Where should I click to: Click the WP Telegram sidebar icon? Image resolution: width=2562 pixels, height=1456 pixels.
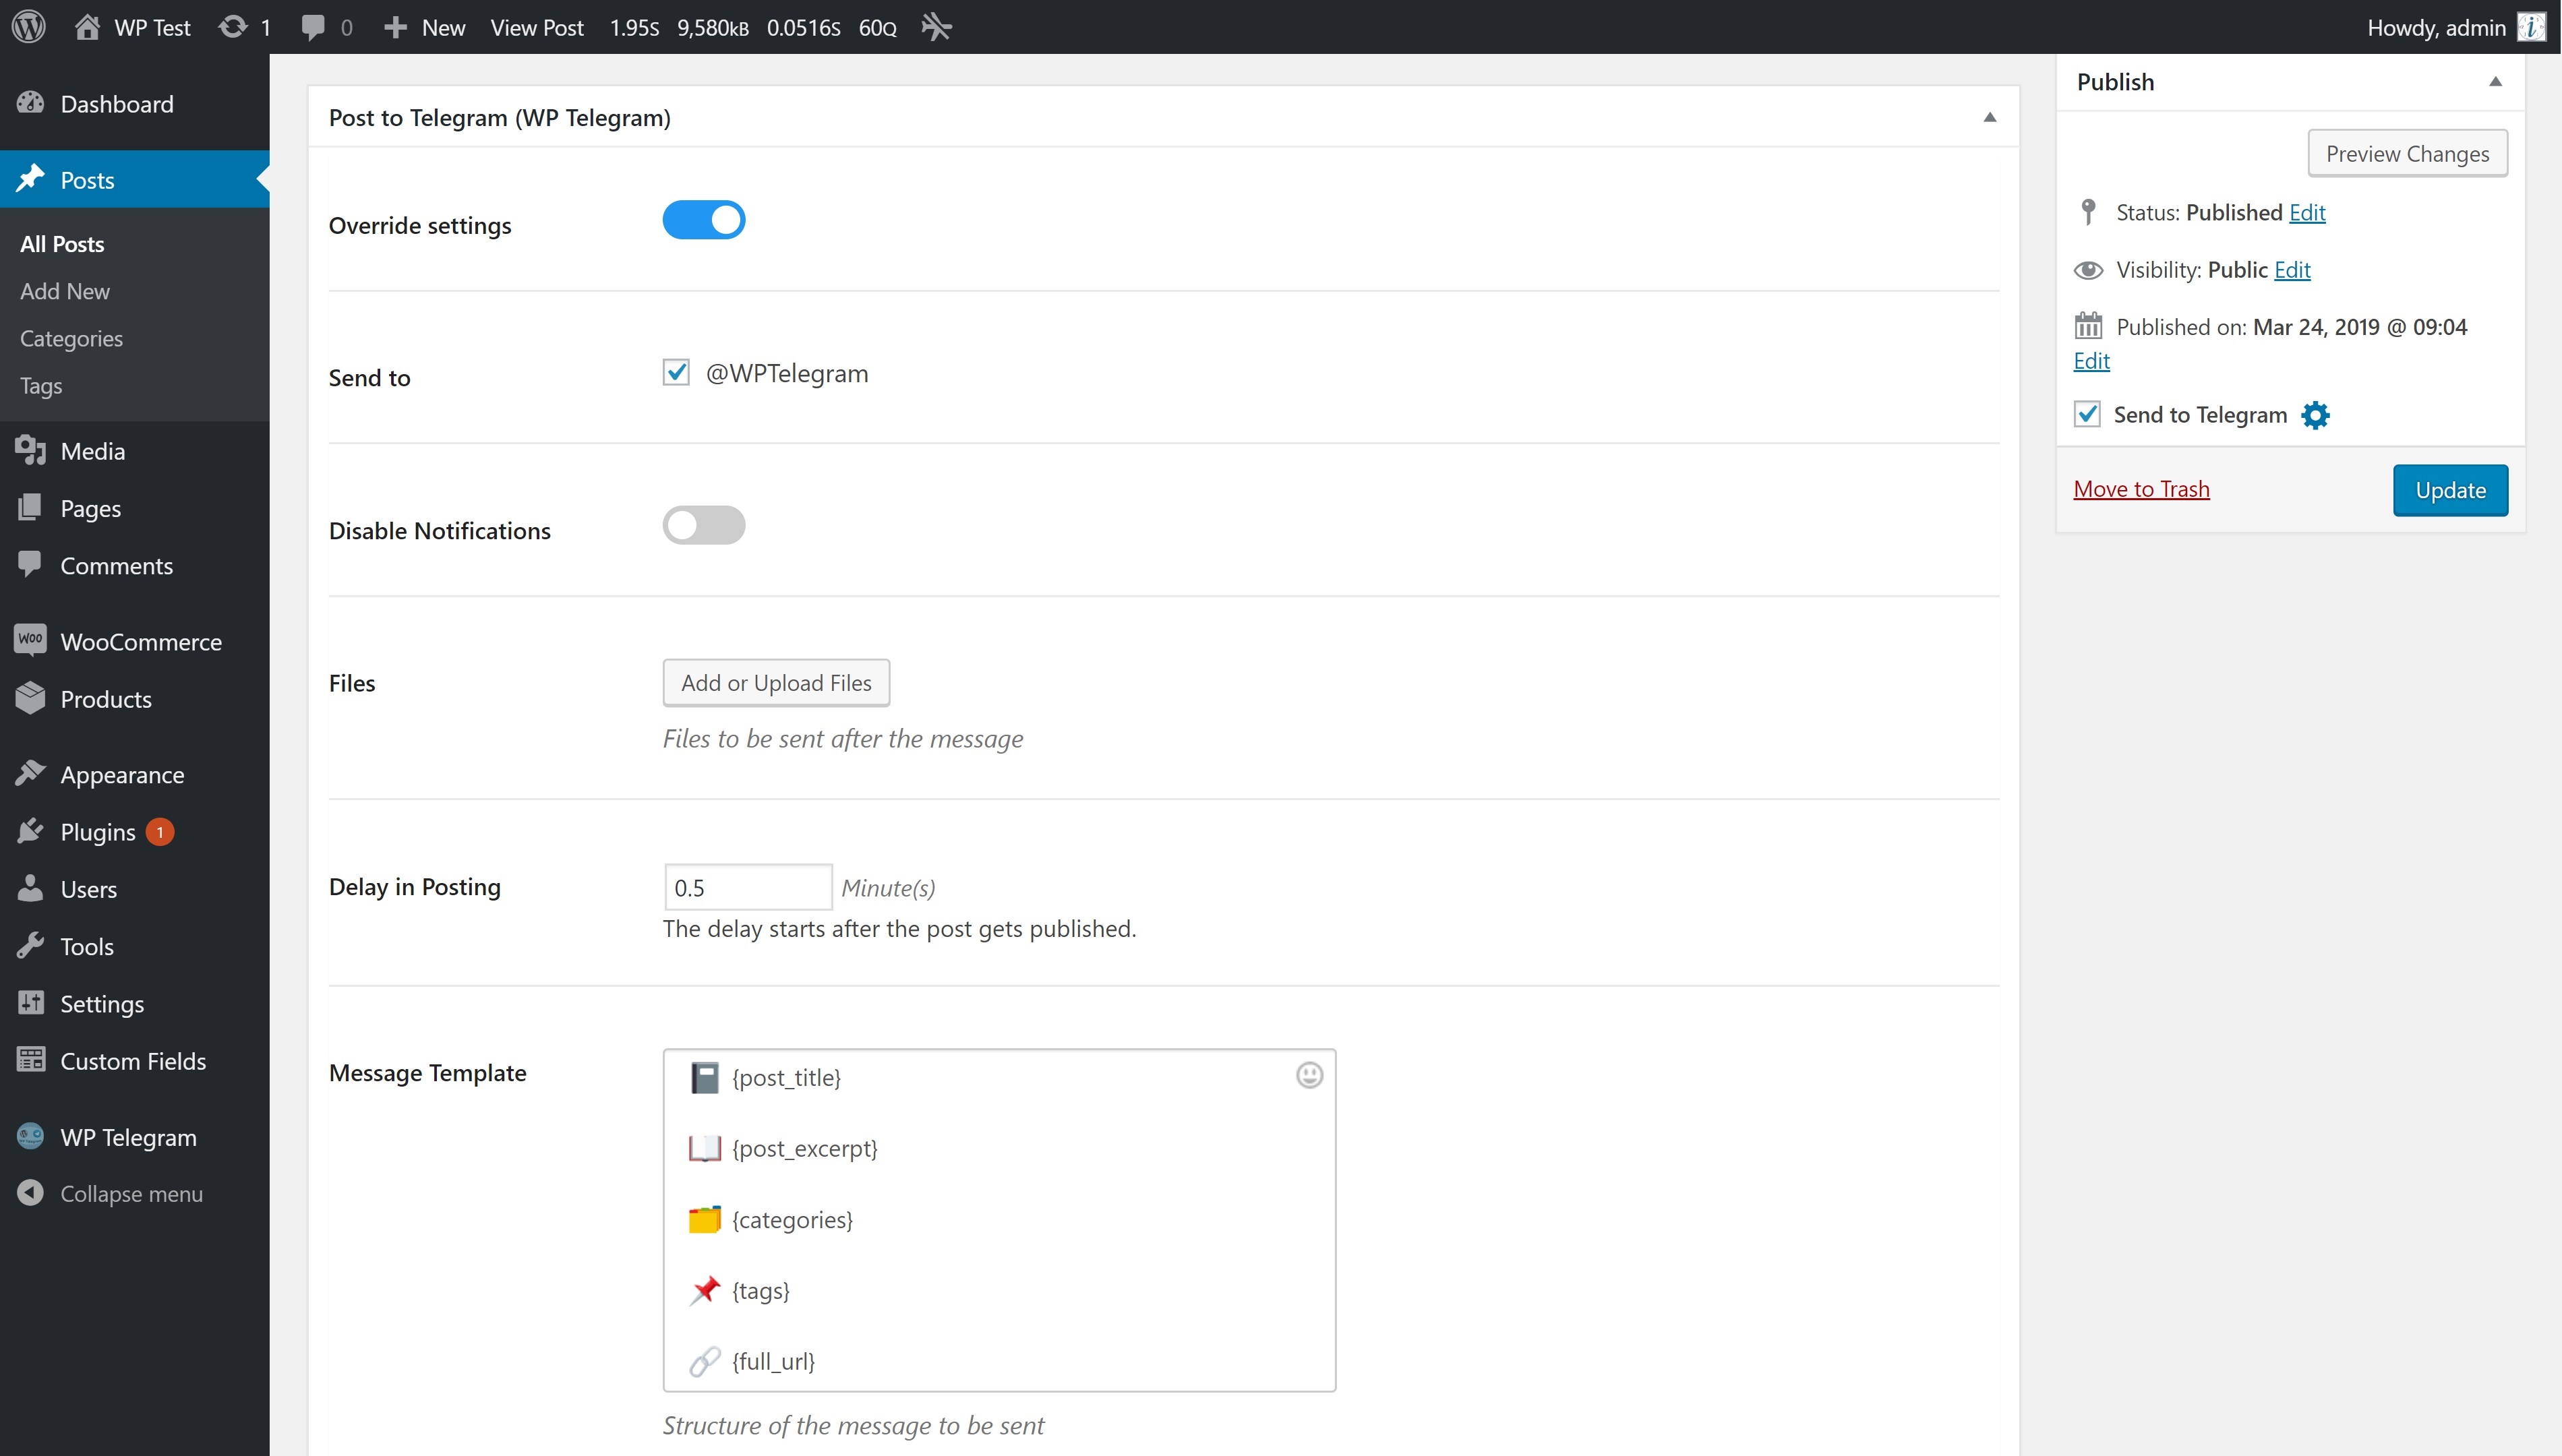pos(30,1136)
